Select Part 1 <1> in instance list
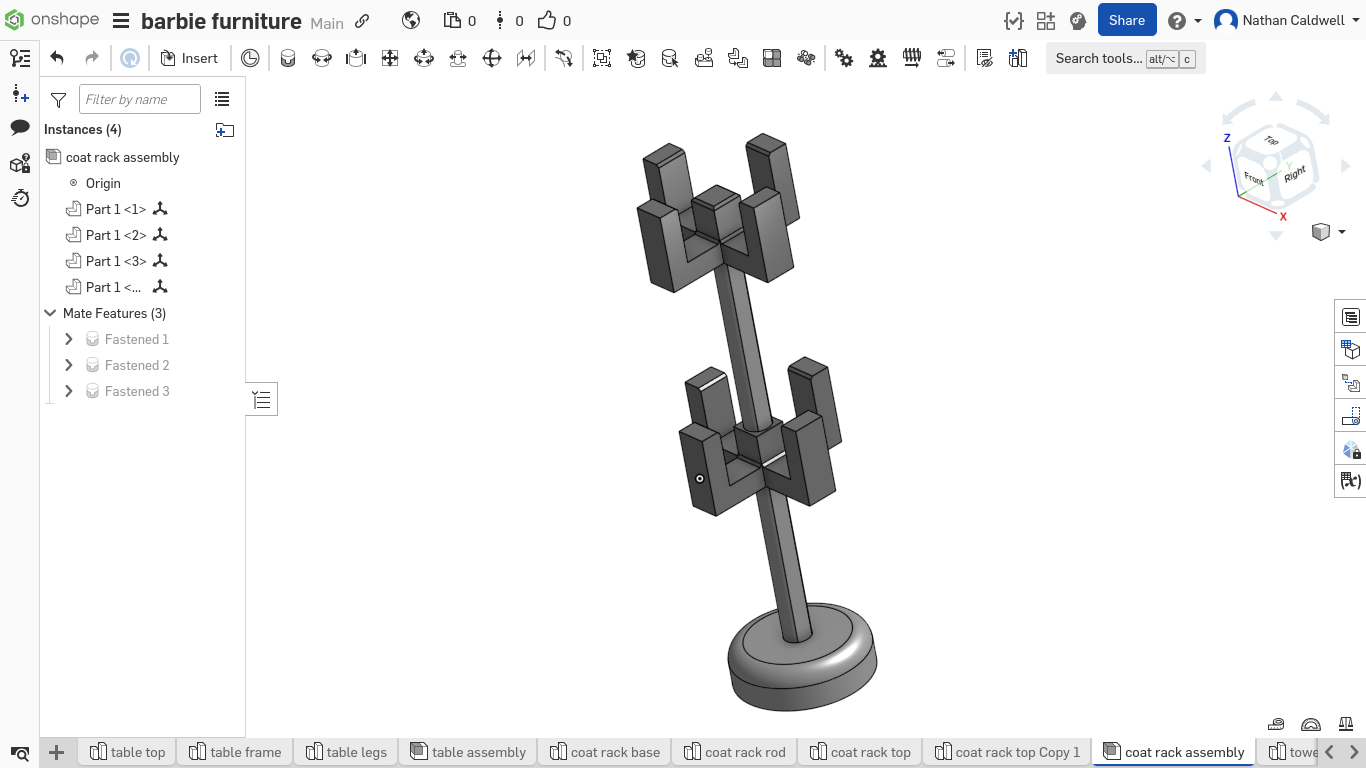 tap(116, 209)
